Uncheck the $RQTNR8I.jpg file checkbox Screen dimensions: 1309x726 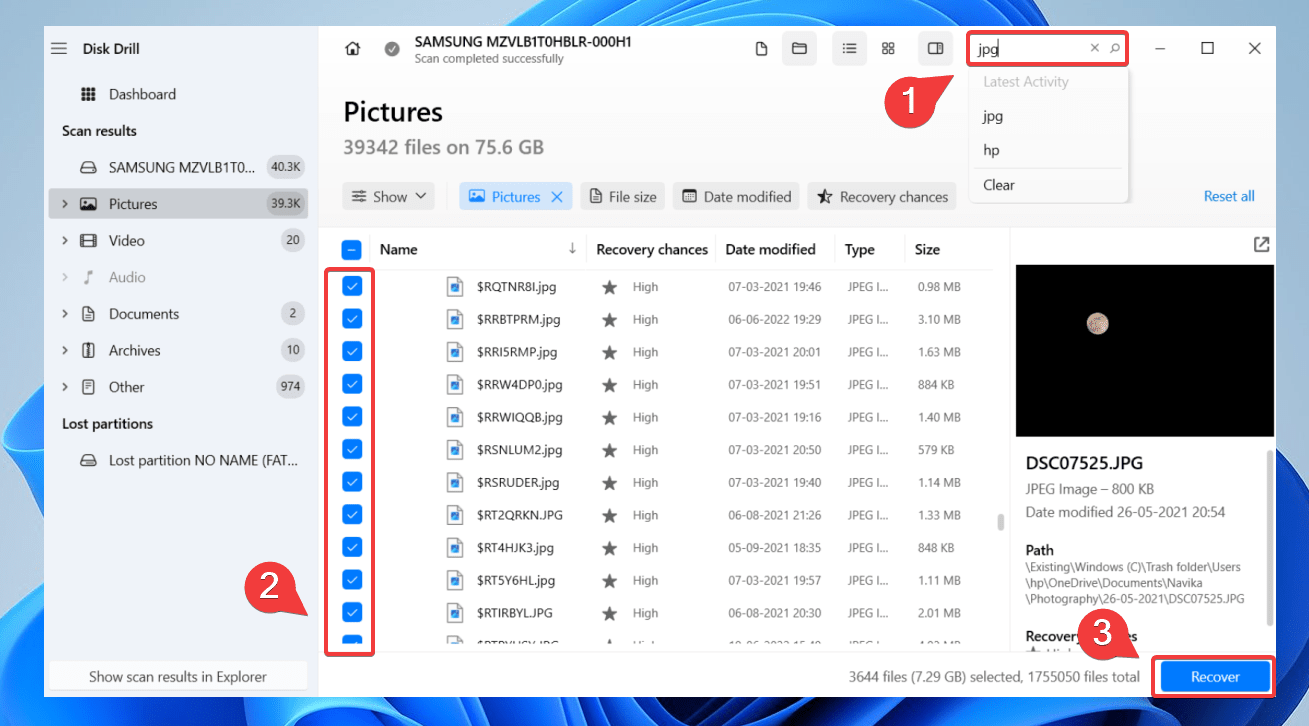coord(352,287)
